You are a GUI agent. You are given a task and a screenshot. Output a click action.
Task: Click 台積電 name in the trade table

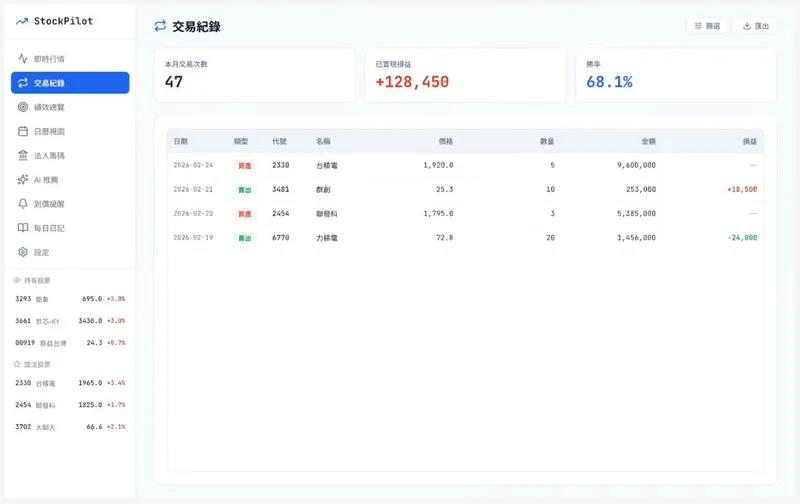[x=327, y=166]
